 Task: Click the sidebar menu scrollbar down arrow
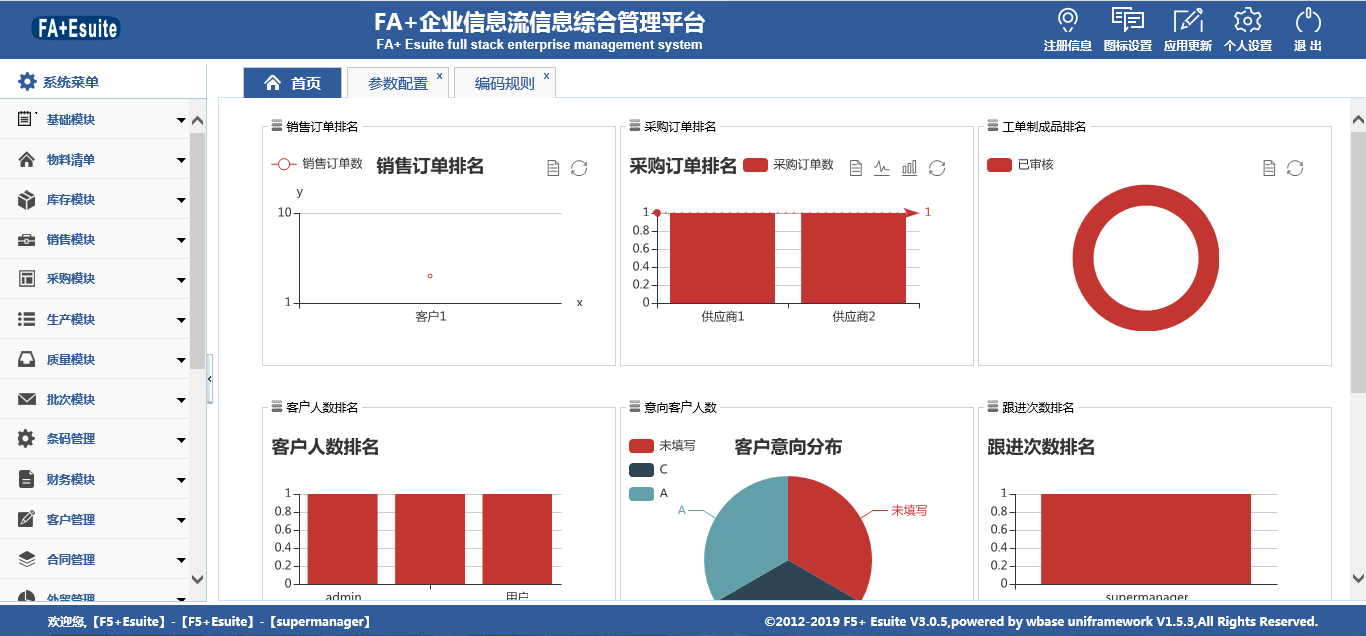[197, 578]
